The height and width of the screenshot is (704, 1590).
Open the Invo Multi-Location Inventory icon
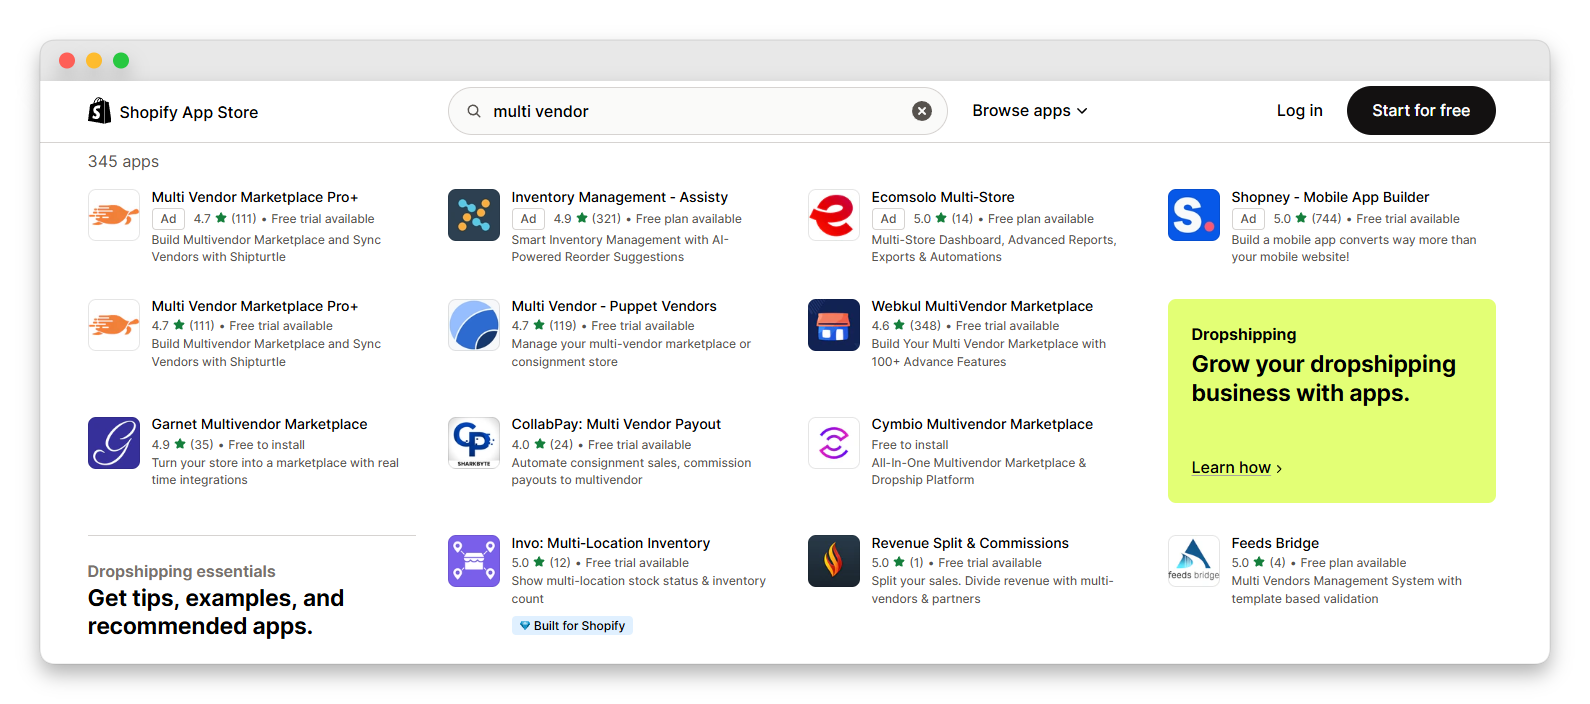coord(474,561)
